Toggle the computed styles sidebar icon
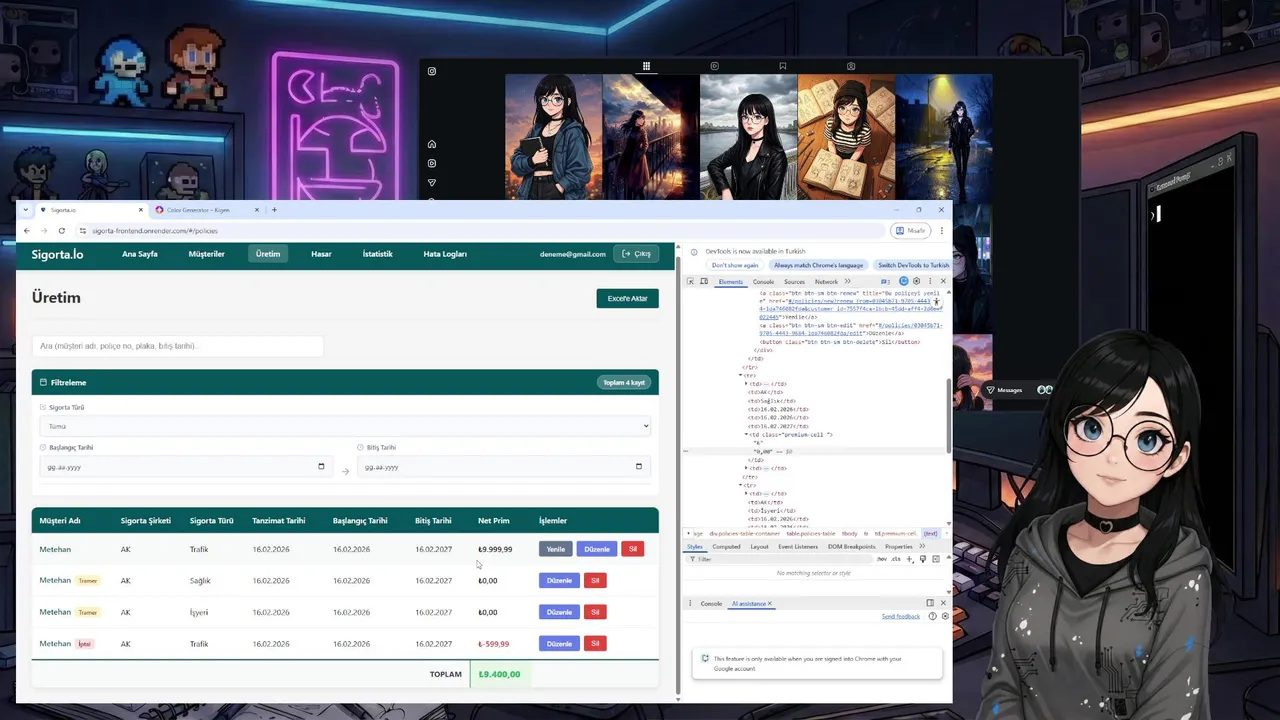Screen dimensions: 1280x720 coord(936,559)
